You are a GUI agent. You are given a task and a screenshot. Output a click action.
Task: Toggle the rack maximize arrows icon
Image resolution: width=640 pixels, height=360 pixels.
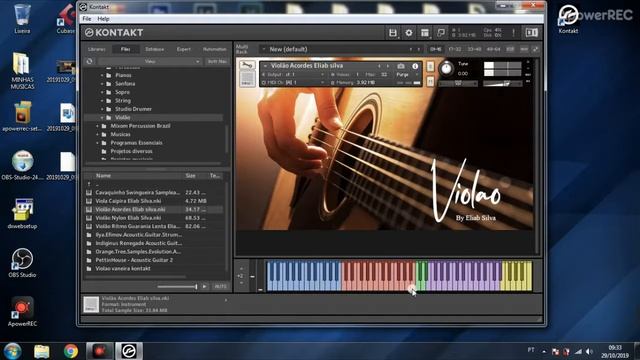coord(535,49)
